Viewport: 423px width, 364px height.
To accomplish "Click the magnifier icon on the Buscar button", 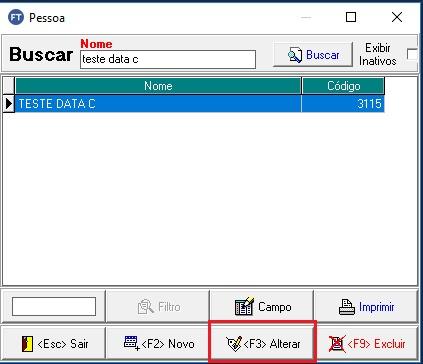I will pyautogui.click(x=295, y=55).
